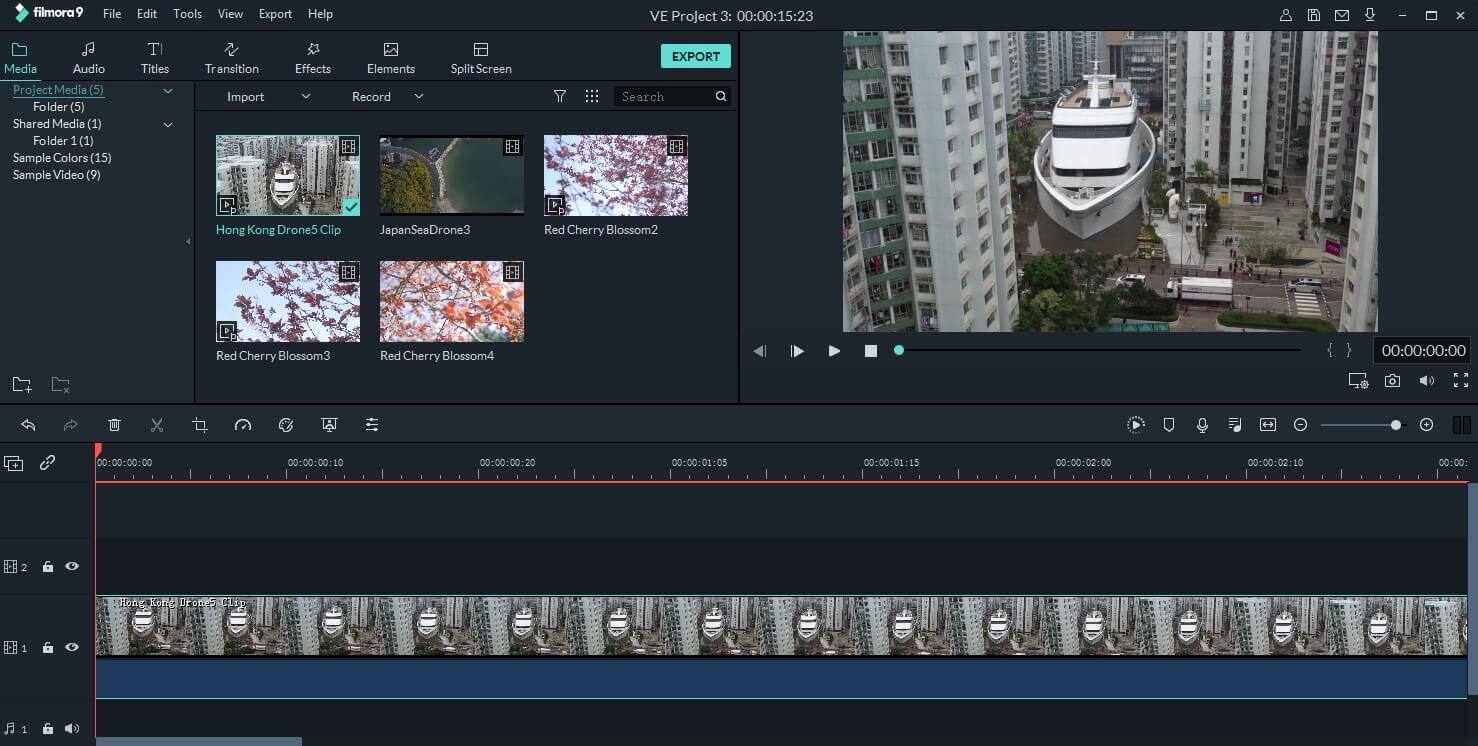Open the Tools menu in the menu bar
This screenshot has height=746, width=1478.
pos(187,13)
